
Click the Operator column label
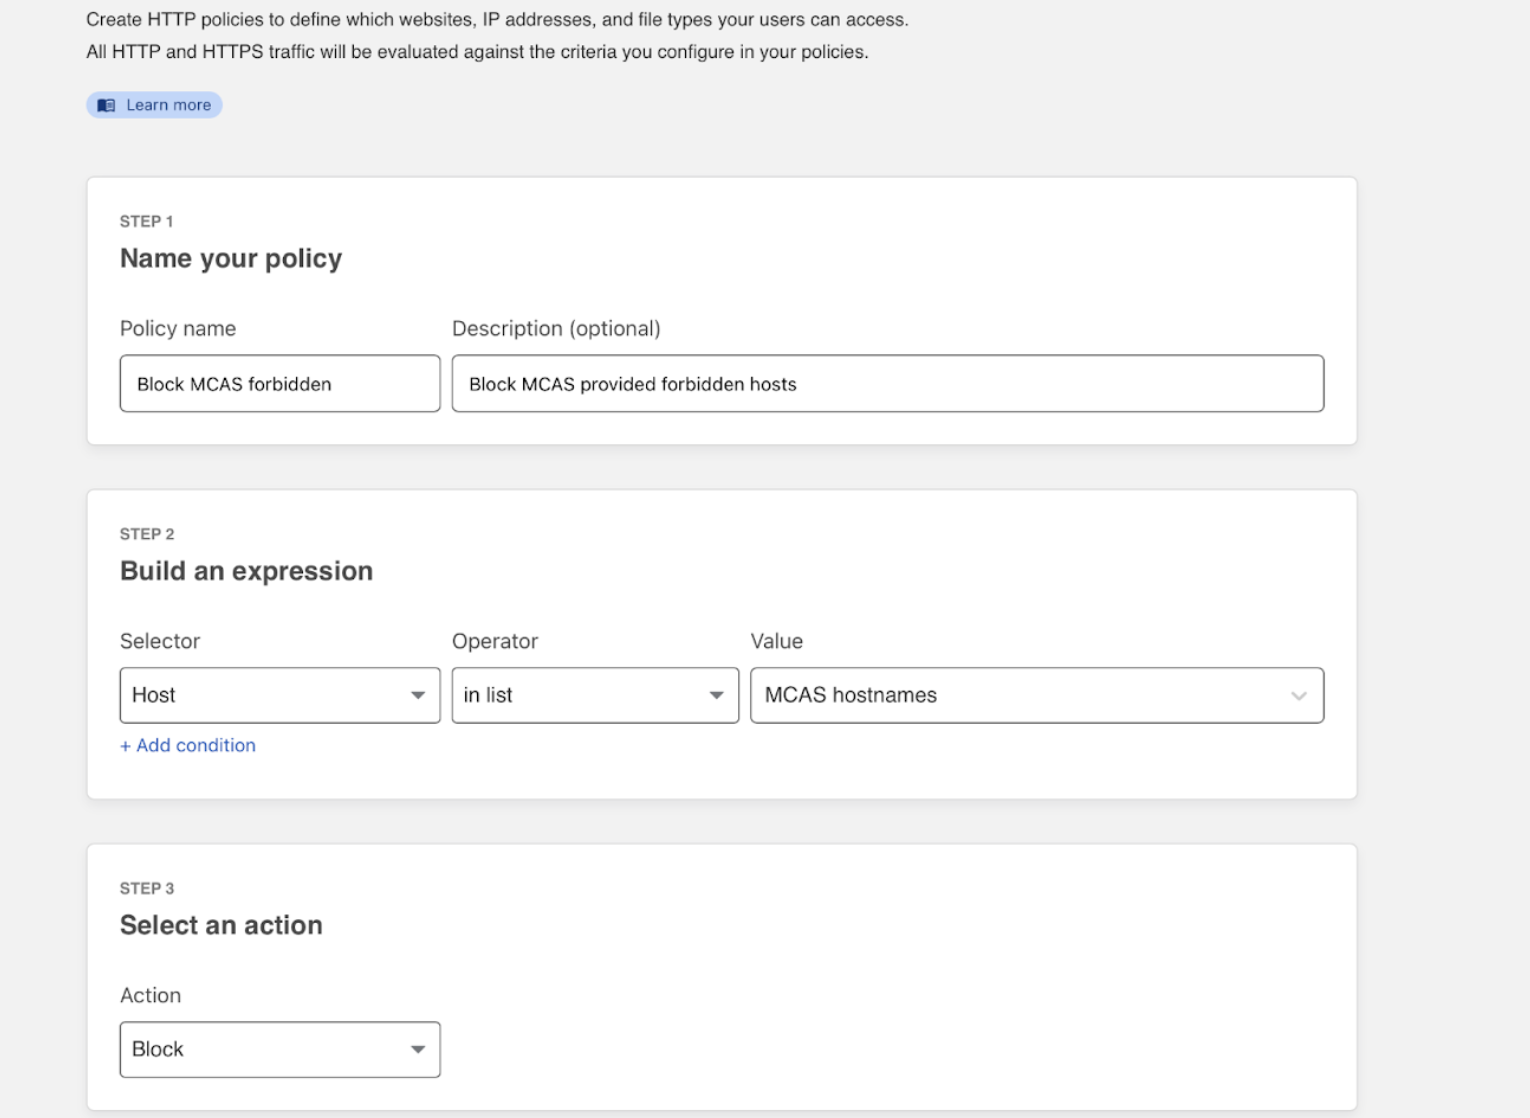[x=495, y=641]
